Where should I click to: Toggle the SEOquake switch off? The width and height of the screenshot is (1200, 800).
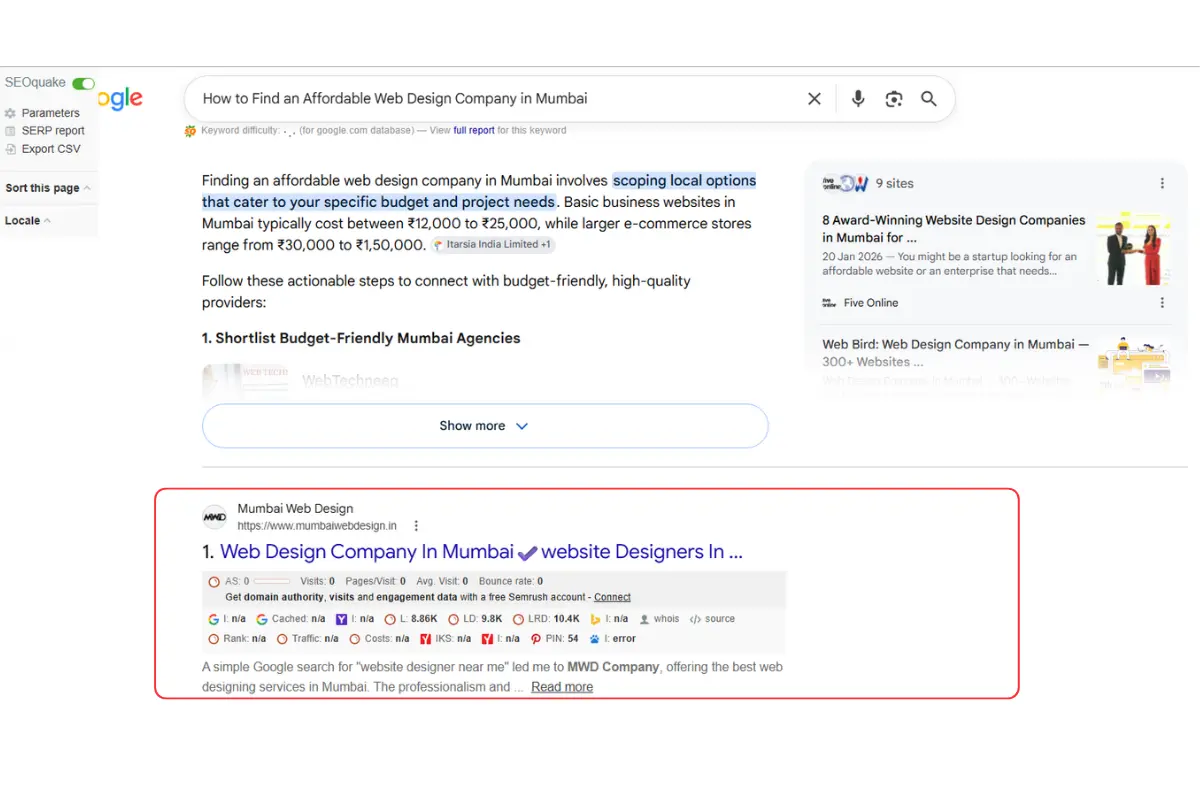click(x=84, y=83)
